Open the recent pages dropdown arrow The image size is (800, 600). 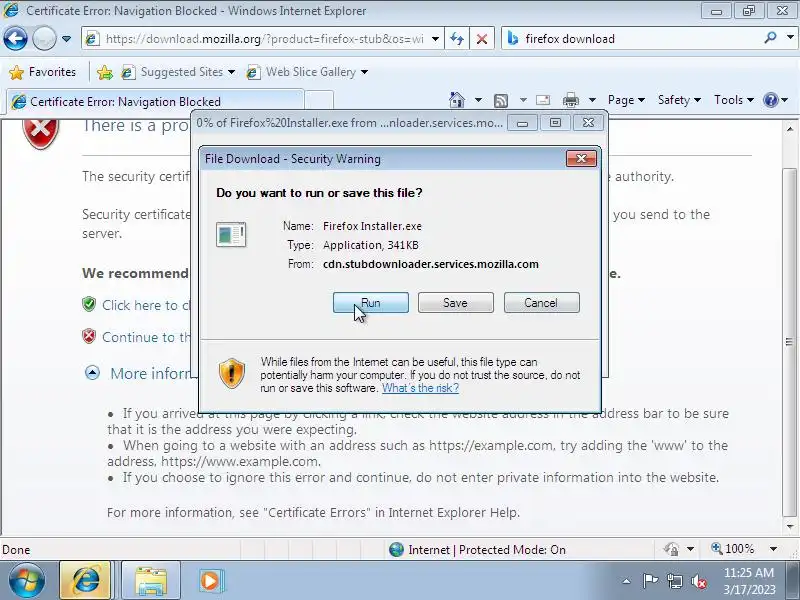pyautogui.click(x=66, y=39)
